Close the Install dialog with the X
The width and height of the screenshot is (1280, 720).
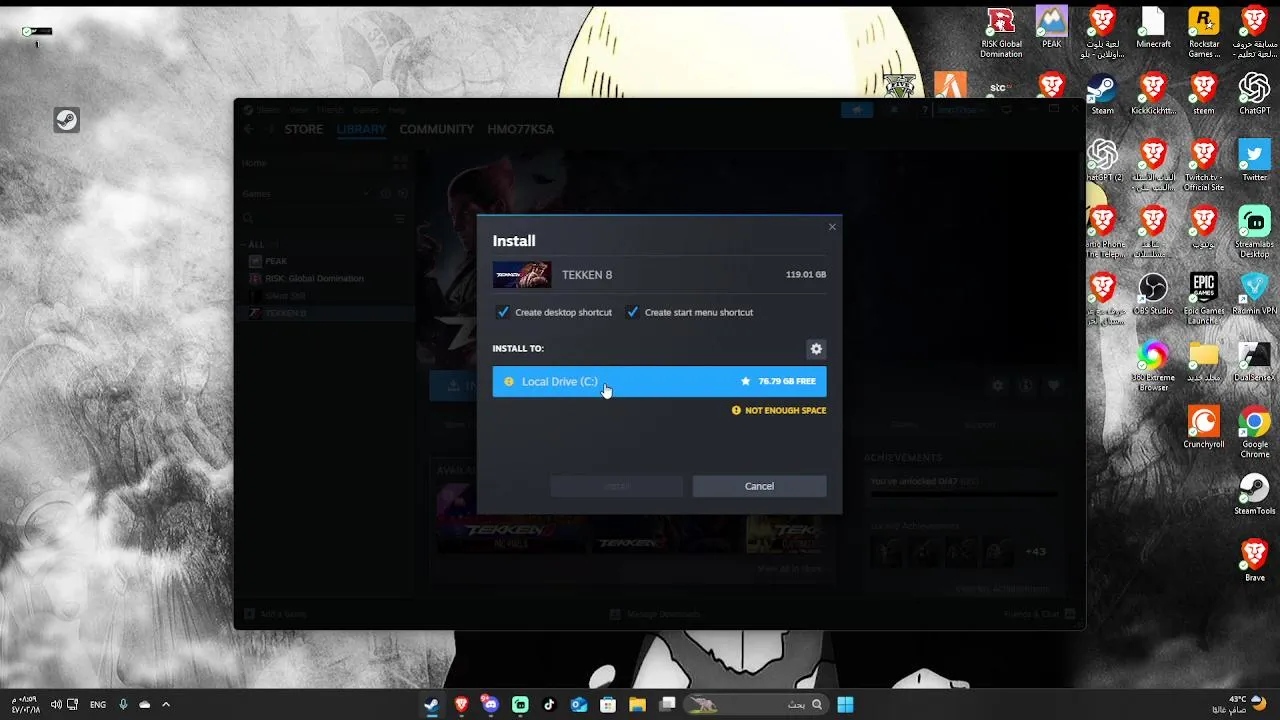click(832, 227)
